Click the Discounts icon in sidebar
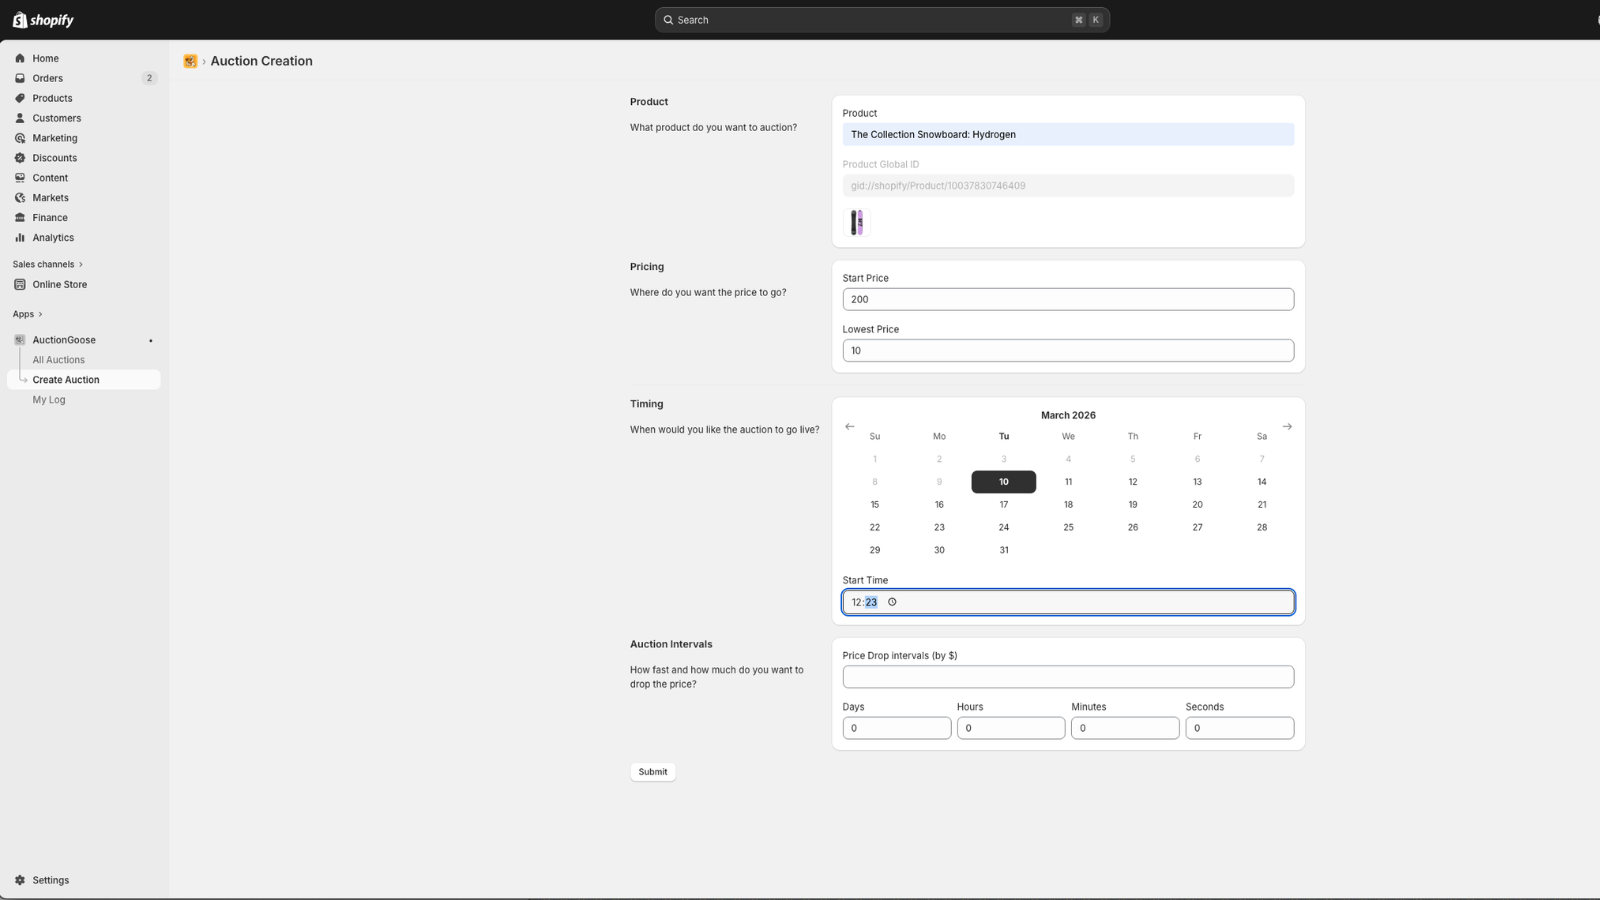This screenshot has width=1600, height=900. click(20, 158)
